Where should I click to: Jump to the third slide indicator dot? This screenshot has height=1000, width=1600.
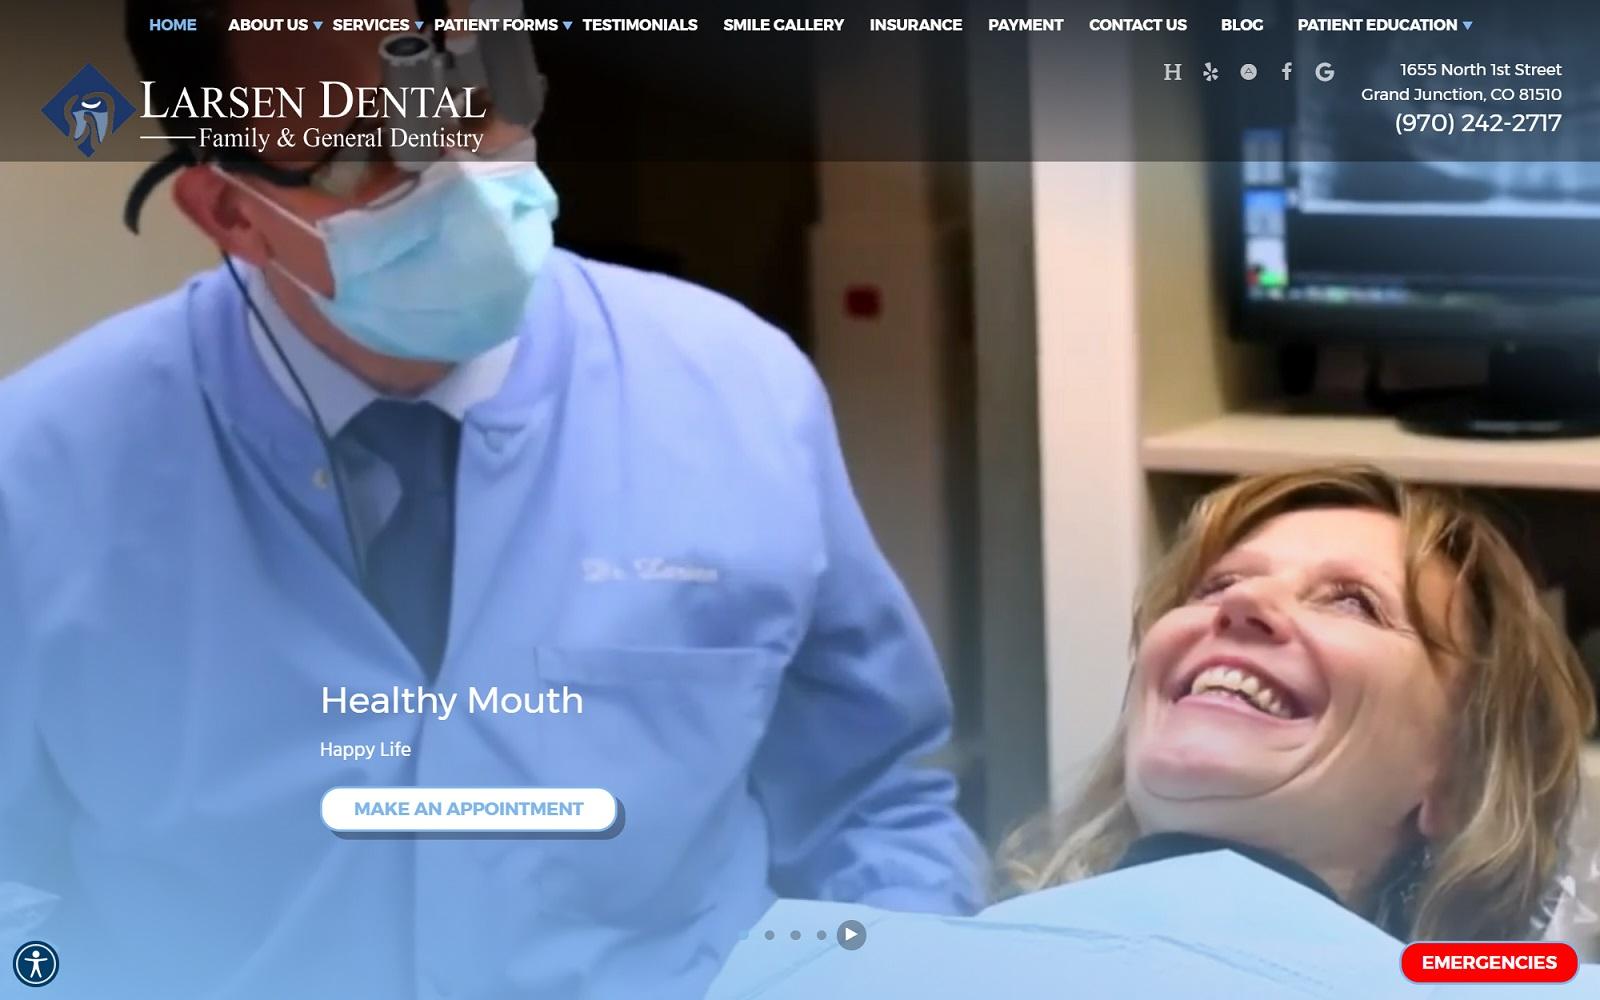pos(795,935)
